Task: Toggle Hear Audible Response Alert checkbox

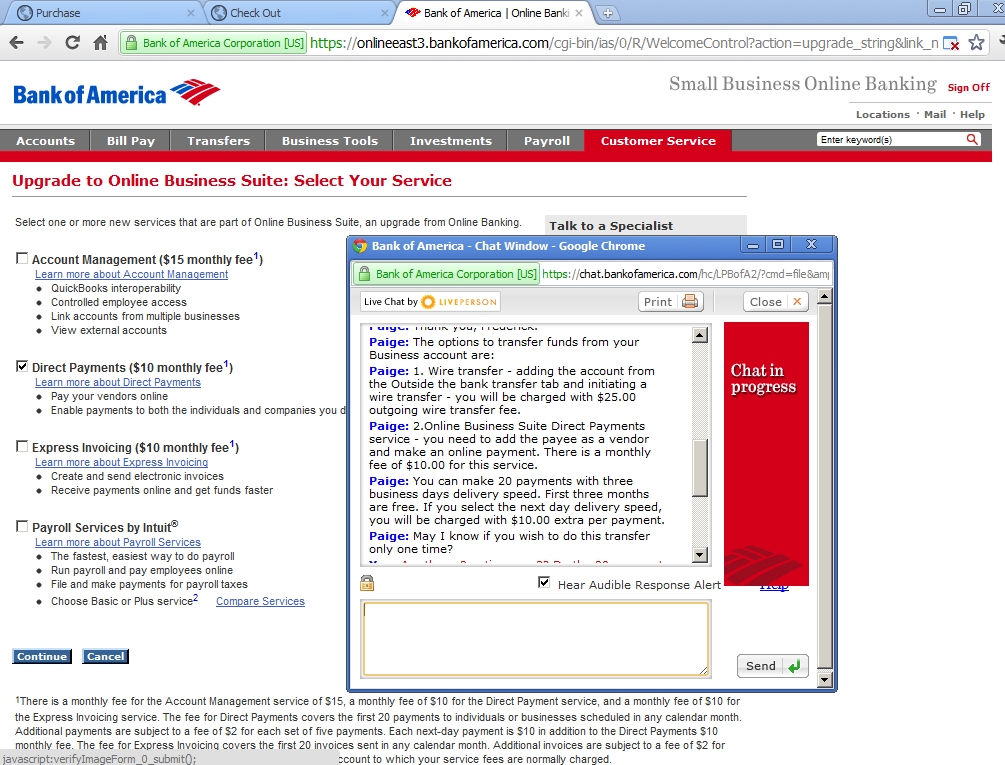Action: point(544,582)
